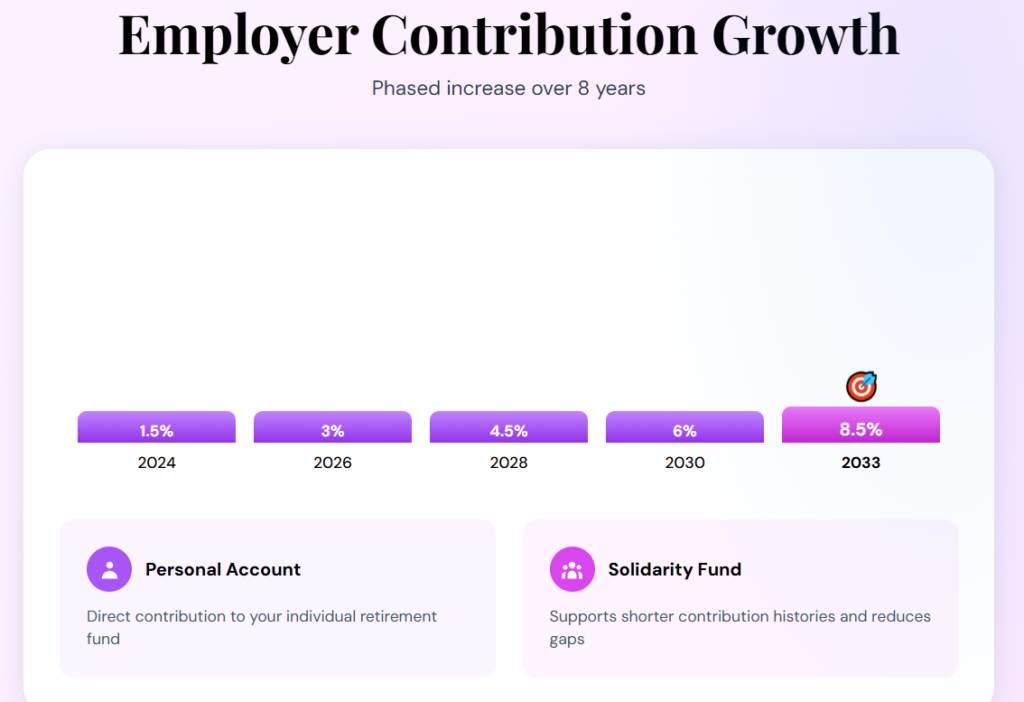
Task: Click the Solidarity Fund heading
Action: point(674,569)
